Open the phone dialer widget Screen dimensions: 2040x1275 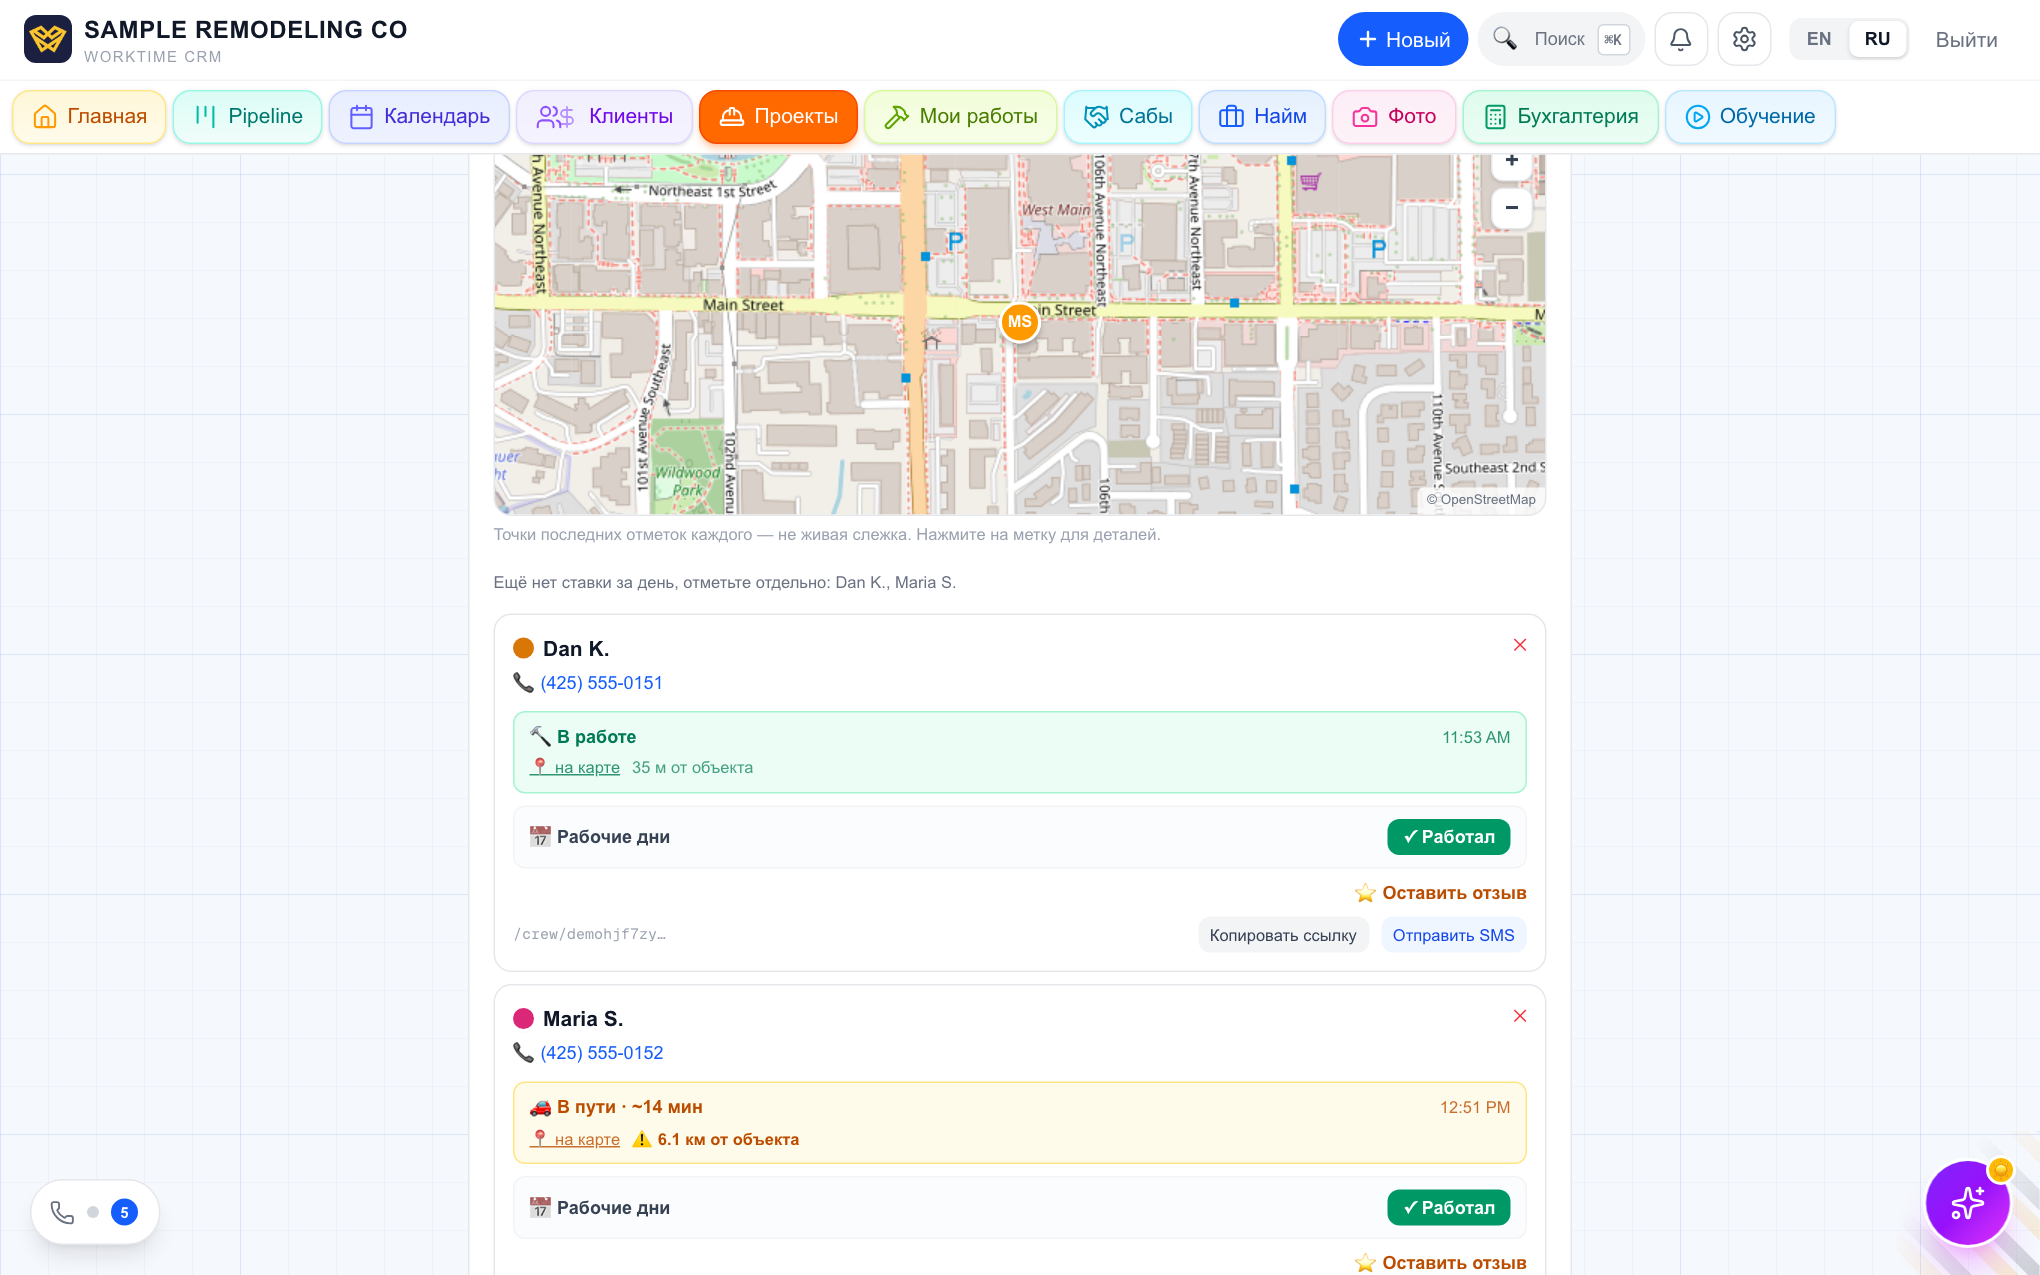[95, 1212]
